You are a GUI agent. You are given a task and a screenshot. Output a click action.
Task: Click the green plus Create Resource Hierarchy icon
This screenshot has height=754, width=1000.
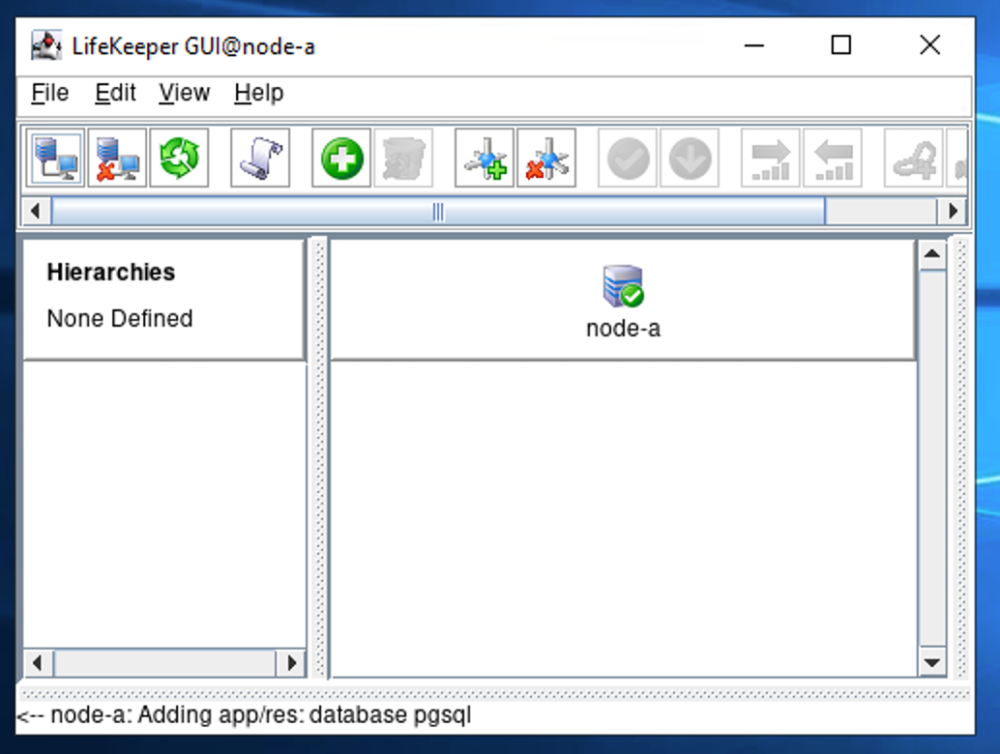point(341,158)
